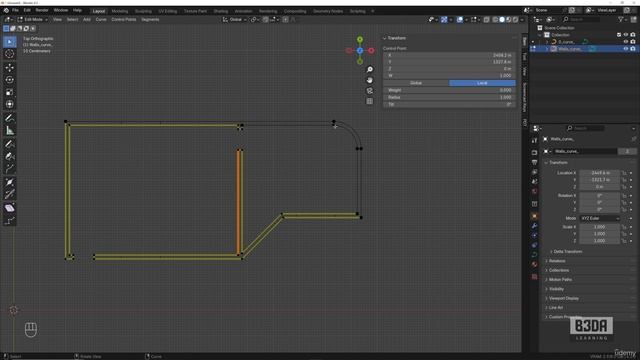Enable solid viewport shading
Image resolution: width=640 pixels, height=360 pixels.
pyautogui.click(x=502, y=20)
